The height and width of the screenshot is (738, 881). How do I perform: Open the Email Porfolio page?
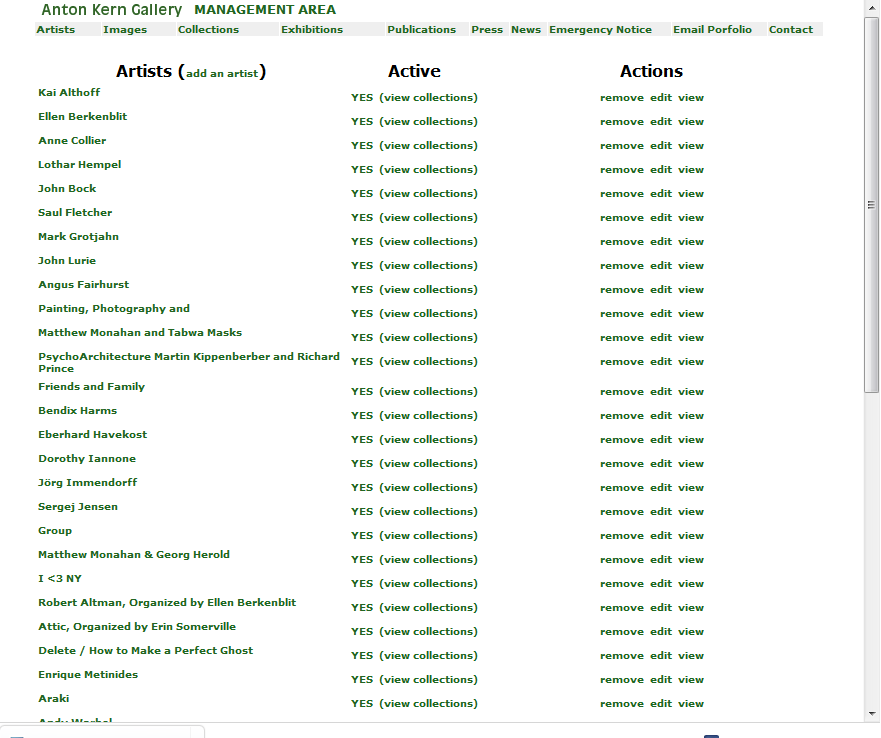tap(712, 30)
